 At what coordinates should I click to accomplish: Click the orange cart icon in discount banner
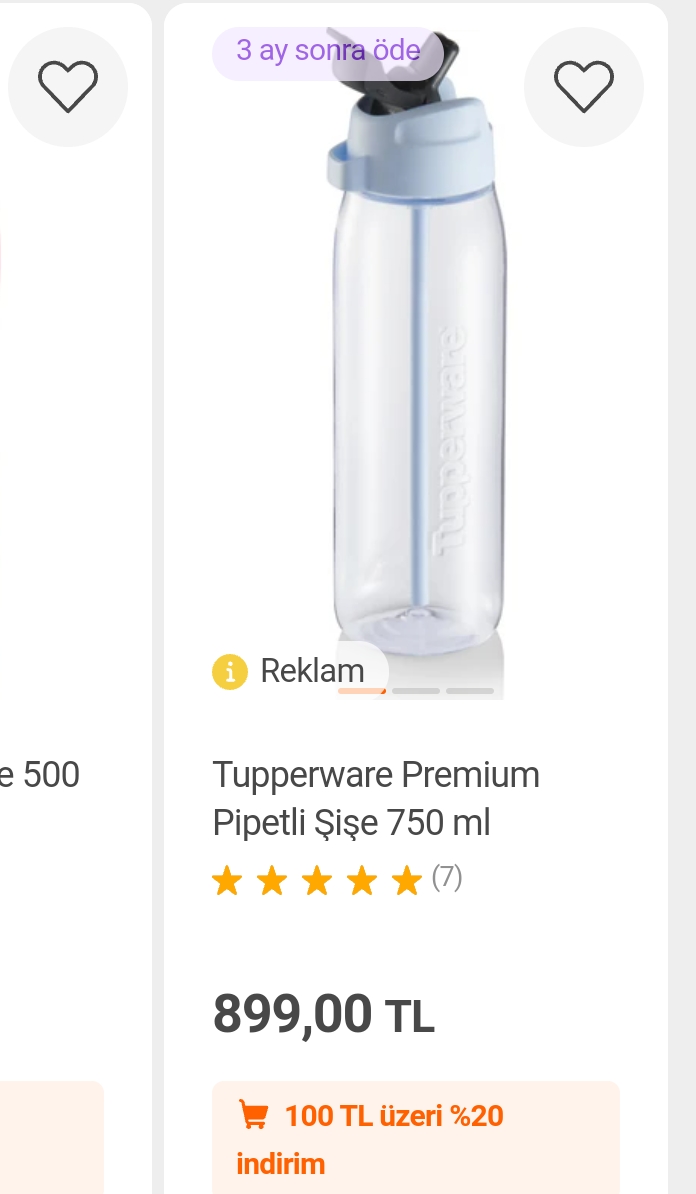(x=255, y=1115)
